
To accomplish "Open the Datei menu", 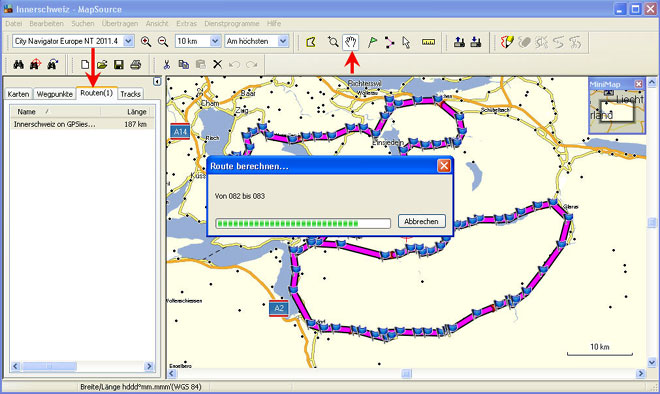I will point(14,24).
